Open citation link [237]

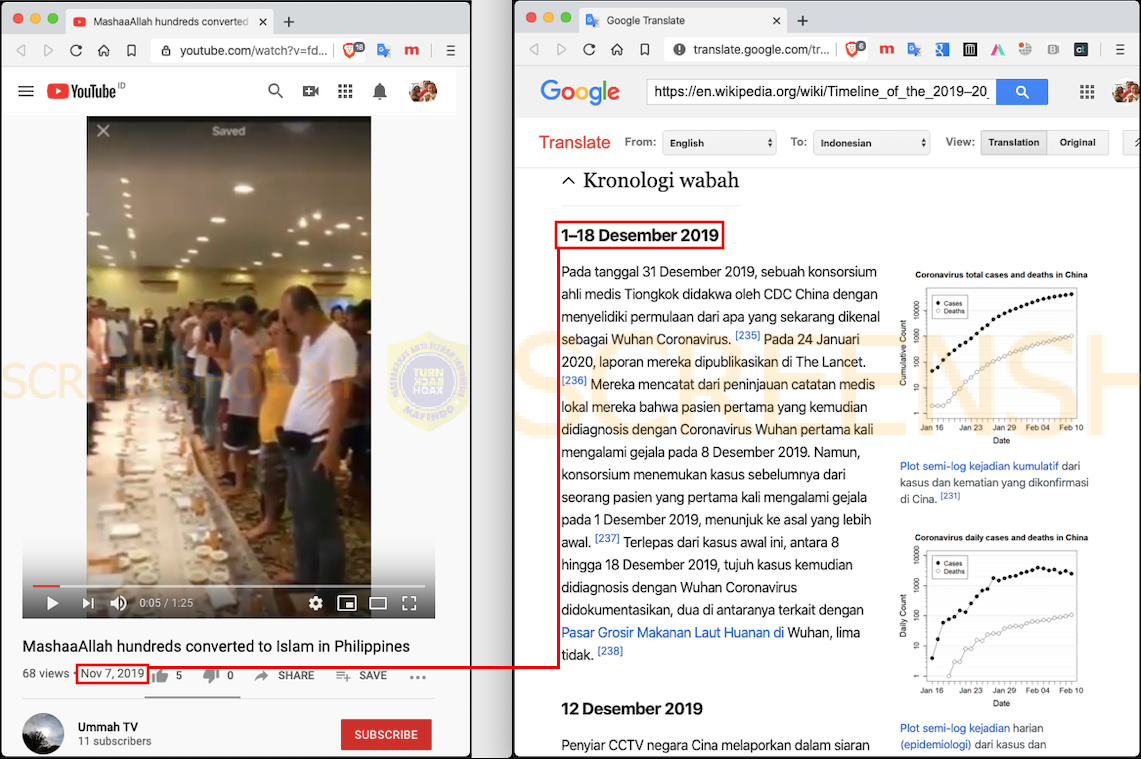[x=607, y=539]
